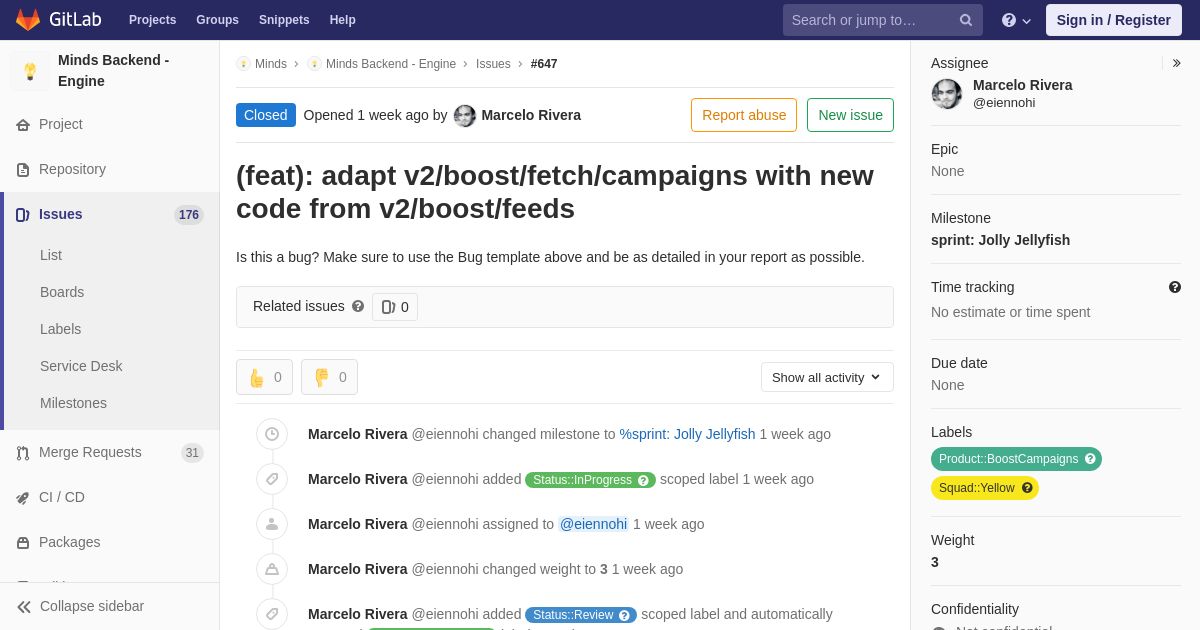This screenshot has height=630, width=1200.
Task: Open the Show all activity dropdown
Action: pyautogui.click(x=827, y=377)
